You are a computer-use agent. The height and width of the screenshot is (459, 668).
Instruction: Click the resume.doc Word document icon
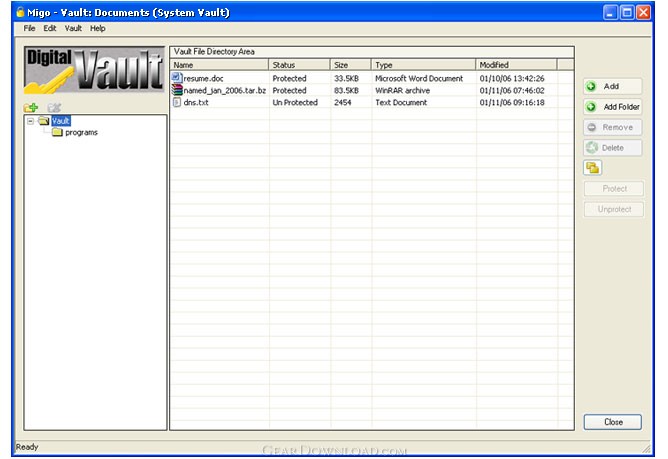(x=177, y=78)
